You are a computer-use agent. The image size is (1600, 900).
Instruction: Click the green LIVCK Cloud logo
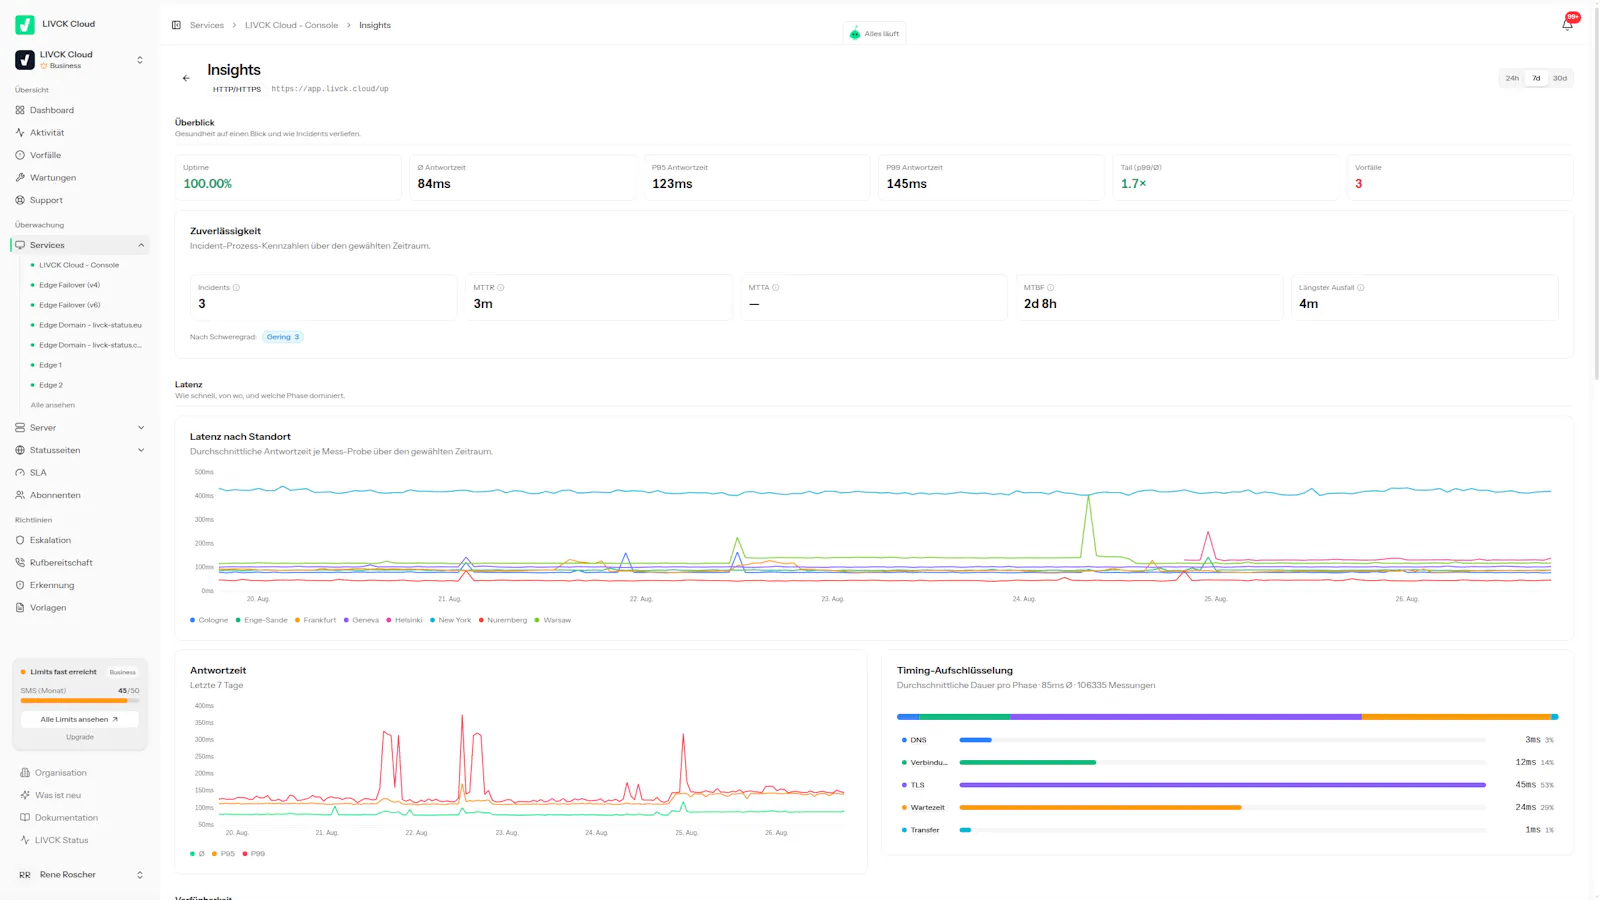pos(25,24)
